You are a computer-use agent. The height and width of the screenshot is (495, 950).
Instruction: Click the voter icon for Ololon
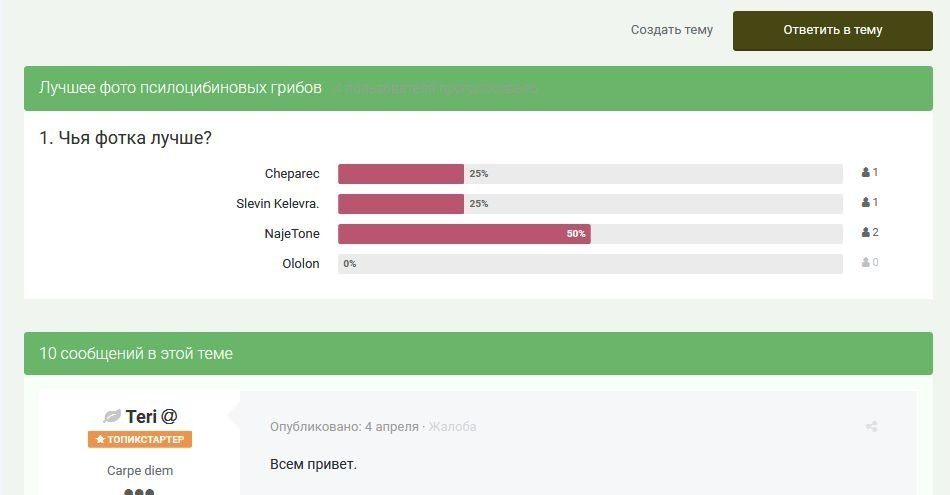pos(870,262)
